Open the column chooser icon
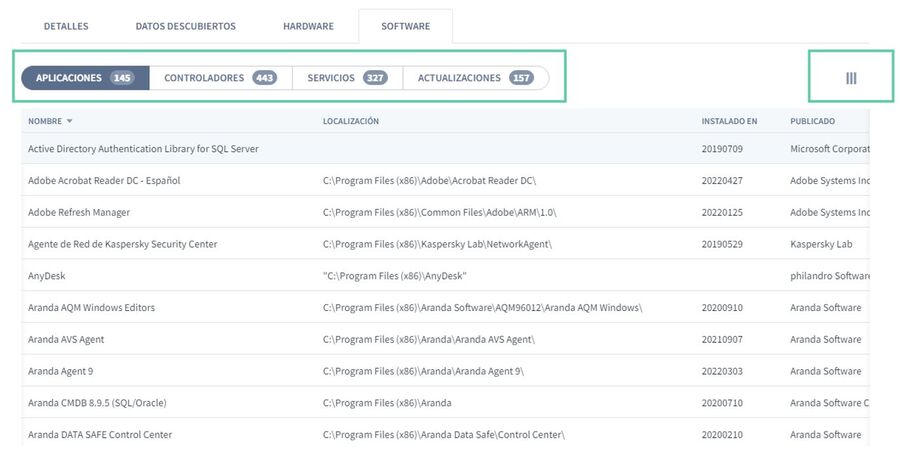 (x=851, y=78)
